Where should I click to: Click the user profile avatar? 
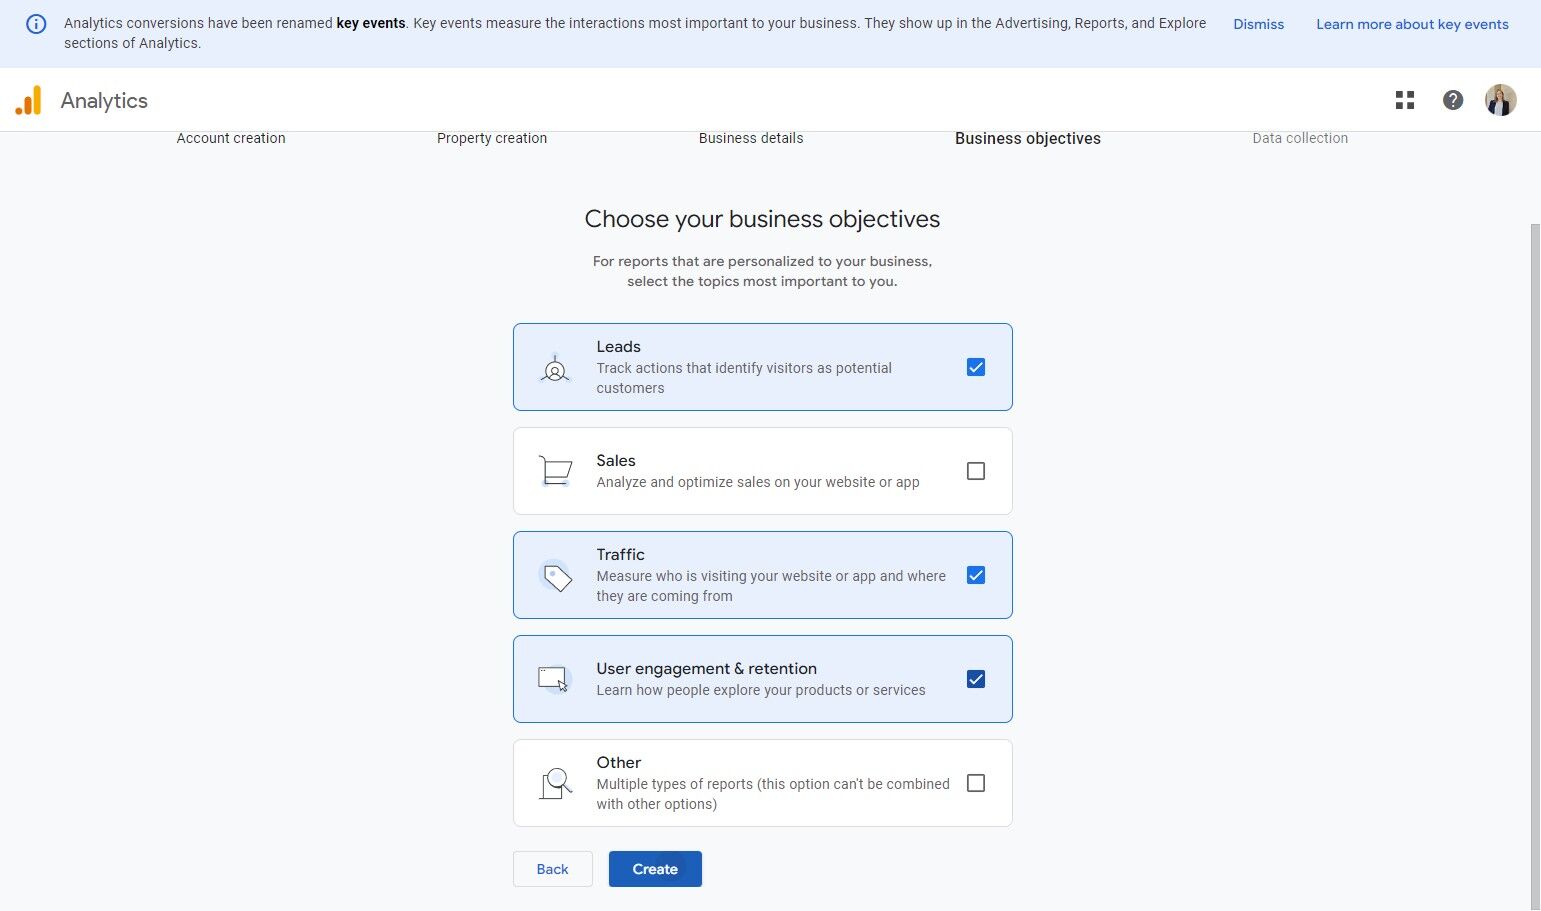point(1500,100)
